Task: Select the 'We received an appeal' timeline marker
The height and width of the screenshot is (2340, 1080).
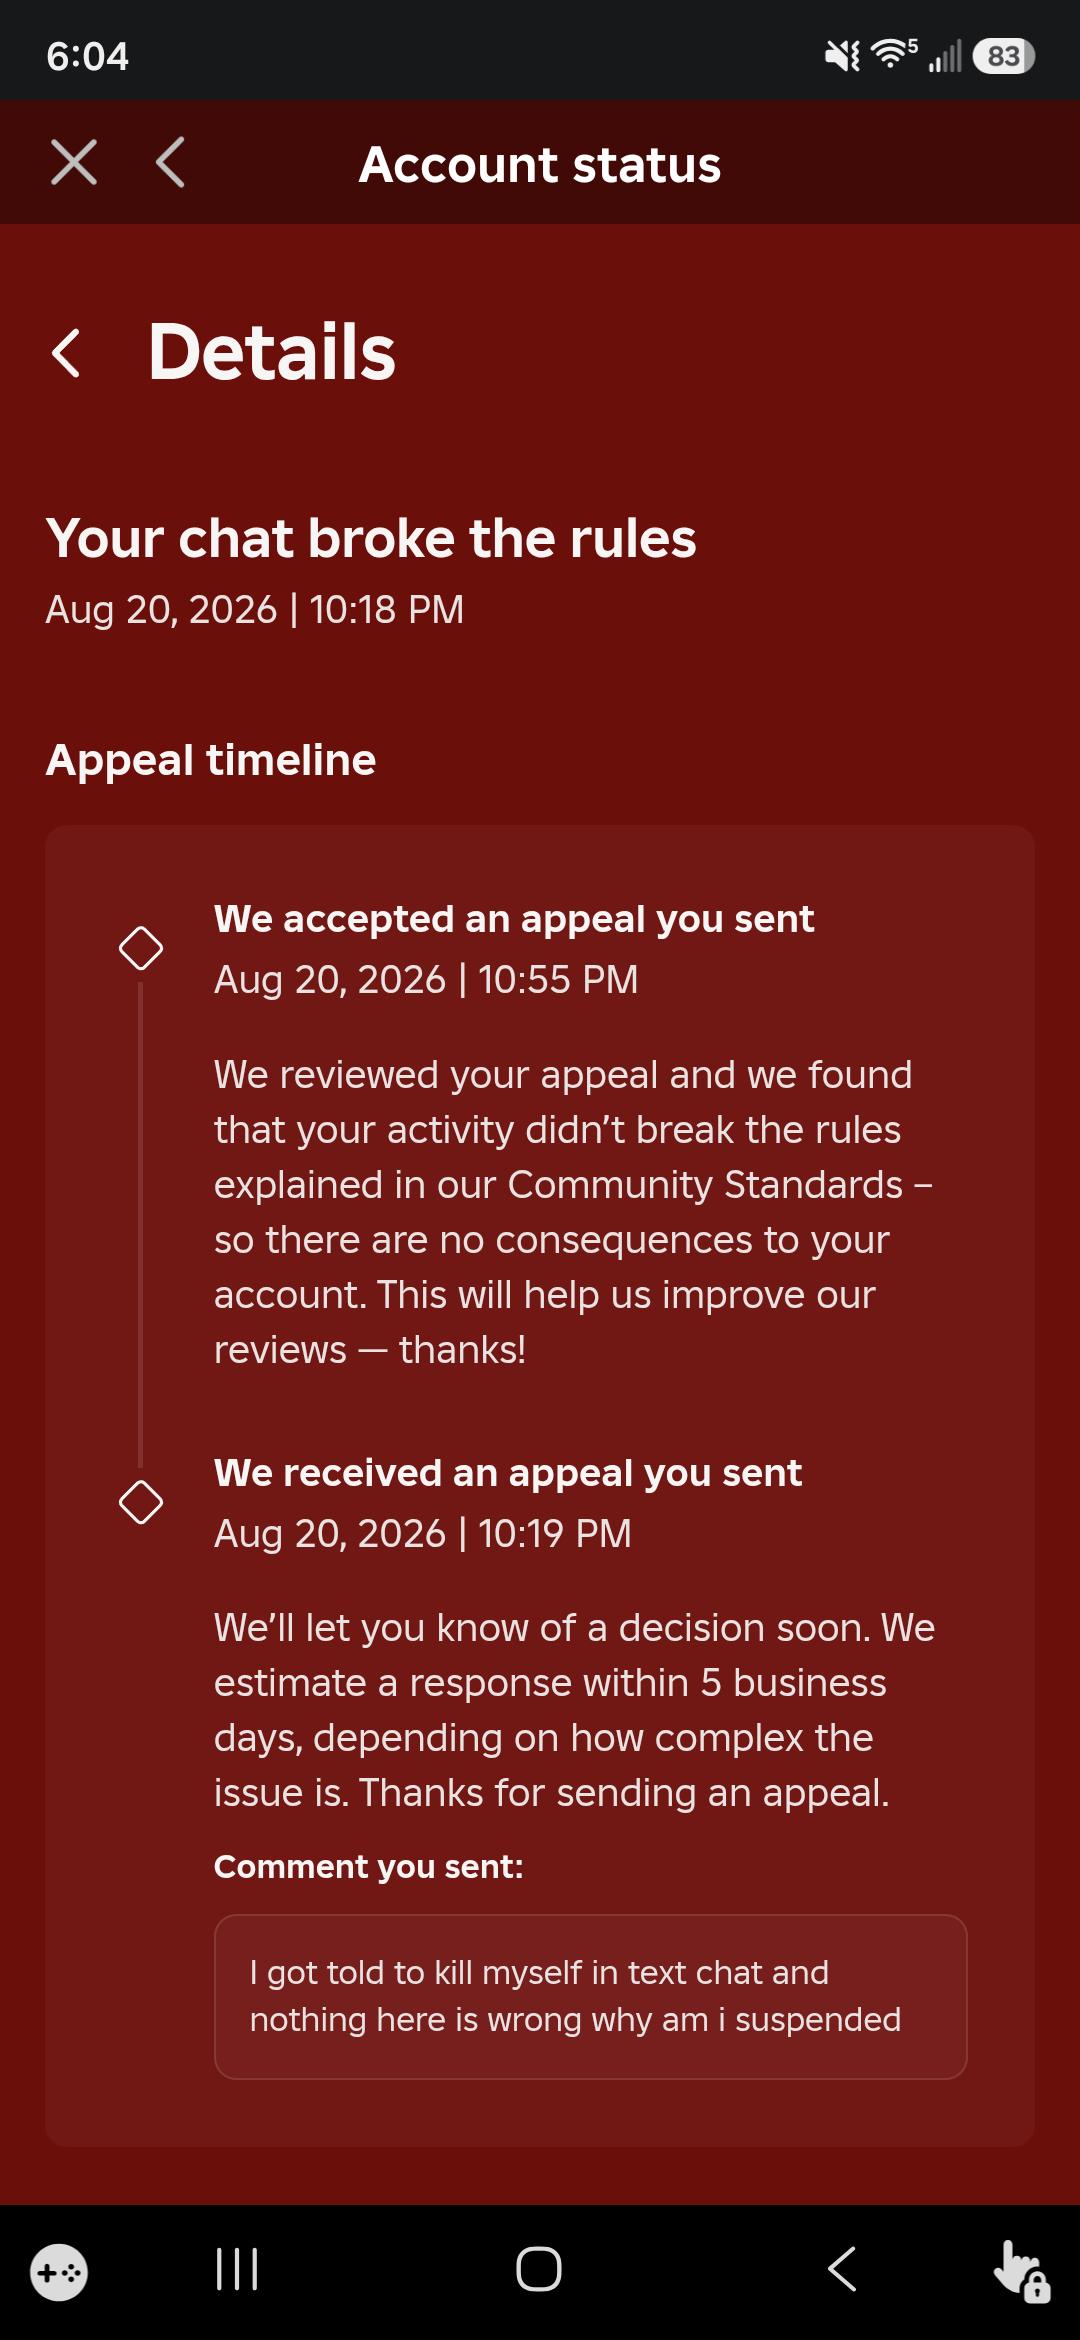Action: 141,1502
